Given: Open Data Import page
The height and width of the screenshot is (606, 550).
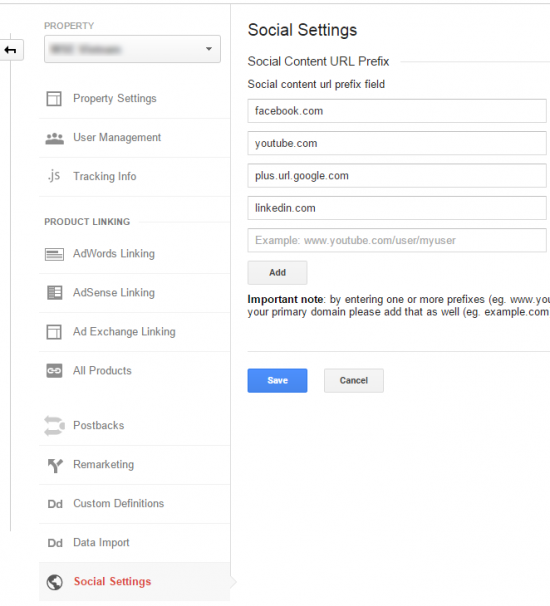Looking at the screenshot, I should [101, 543].
